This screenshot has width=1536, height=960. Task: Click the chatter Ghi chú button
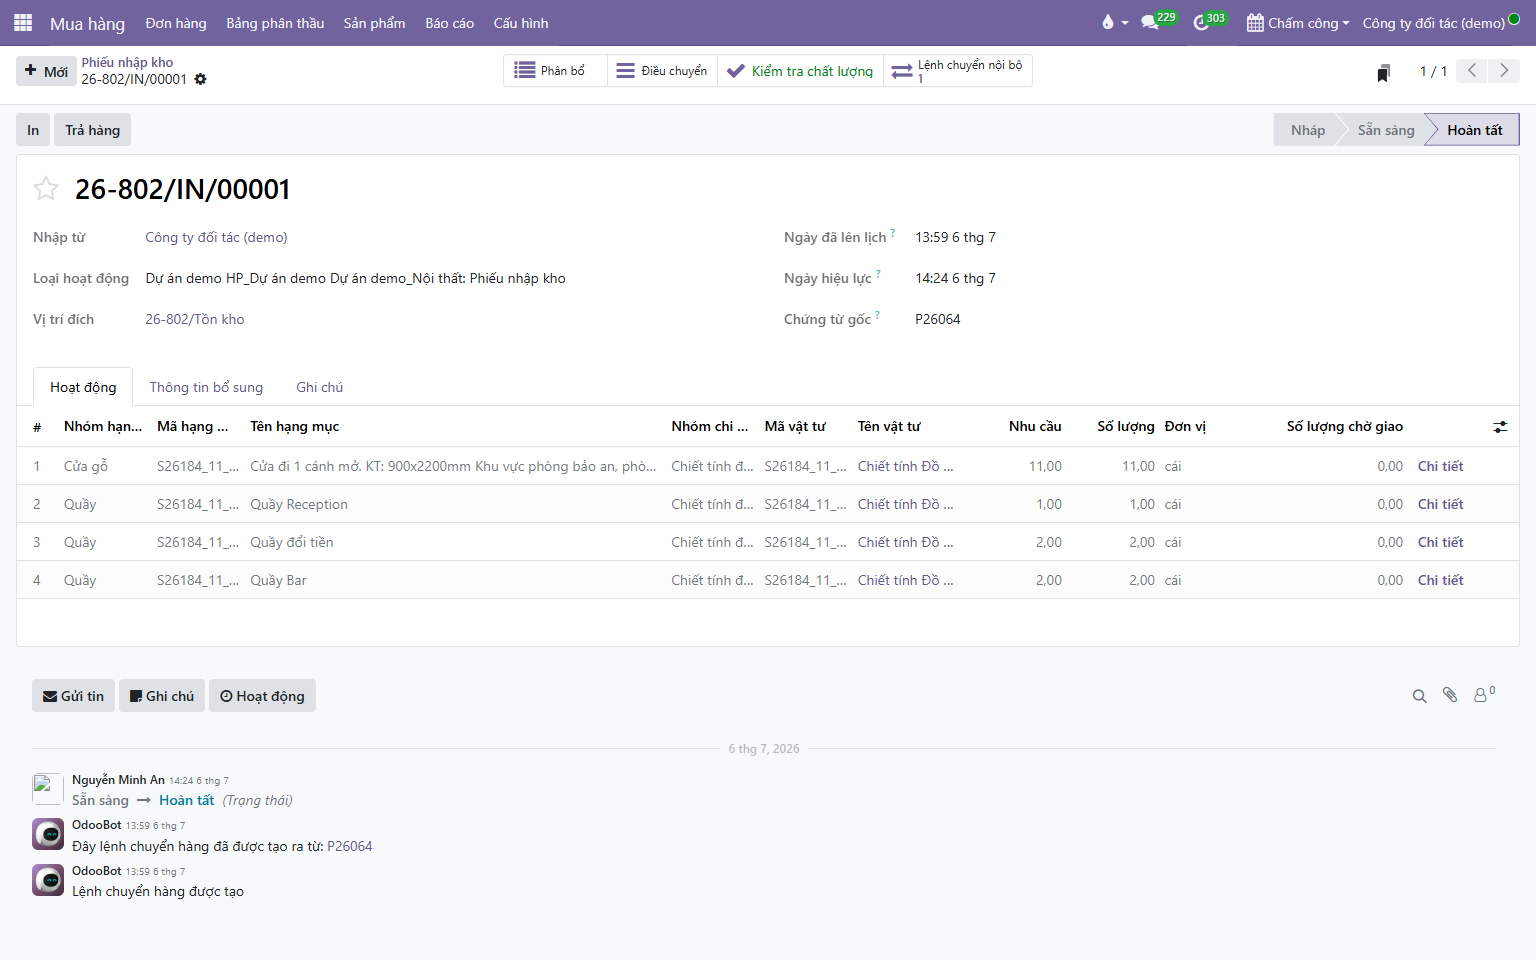pos(162,696)
